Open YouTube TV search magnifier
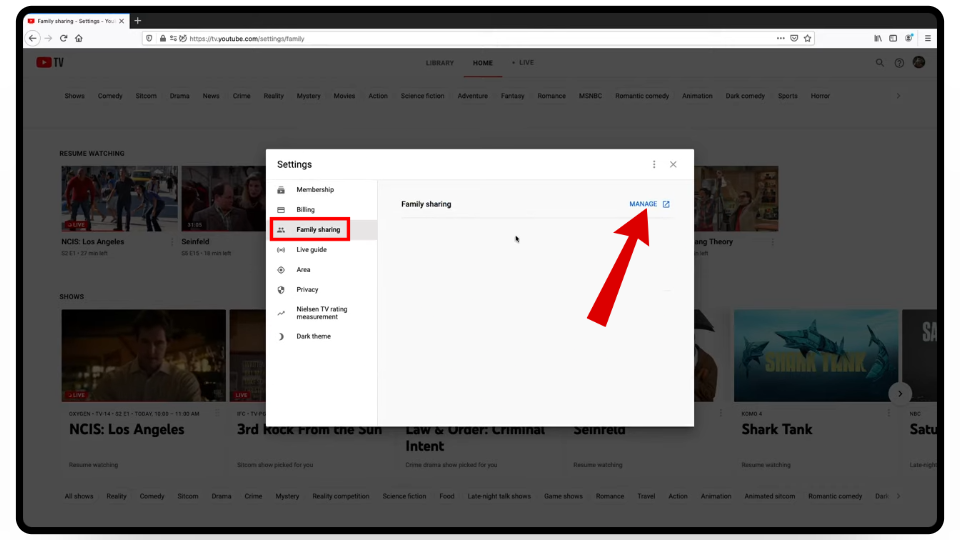Viewport: 960px width, 540px height. [x=880, y=62]
